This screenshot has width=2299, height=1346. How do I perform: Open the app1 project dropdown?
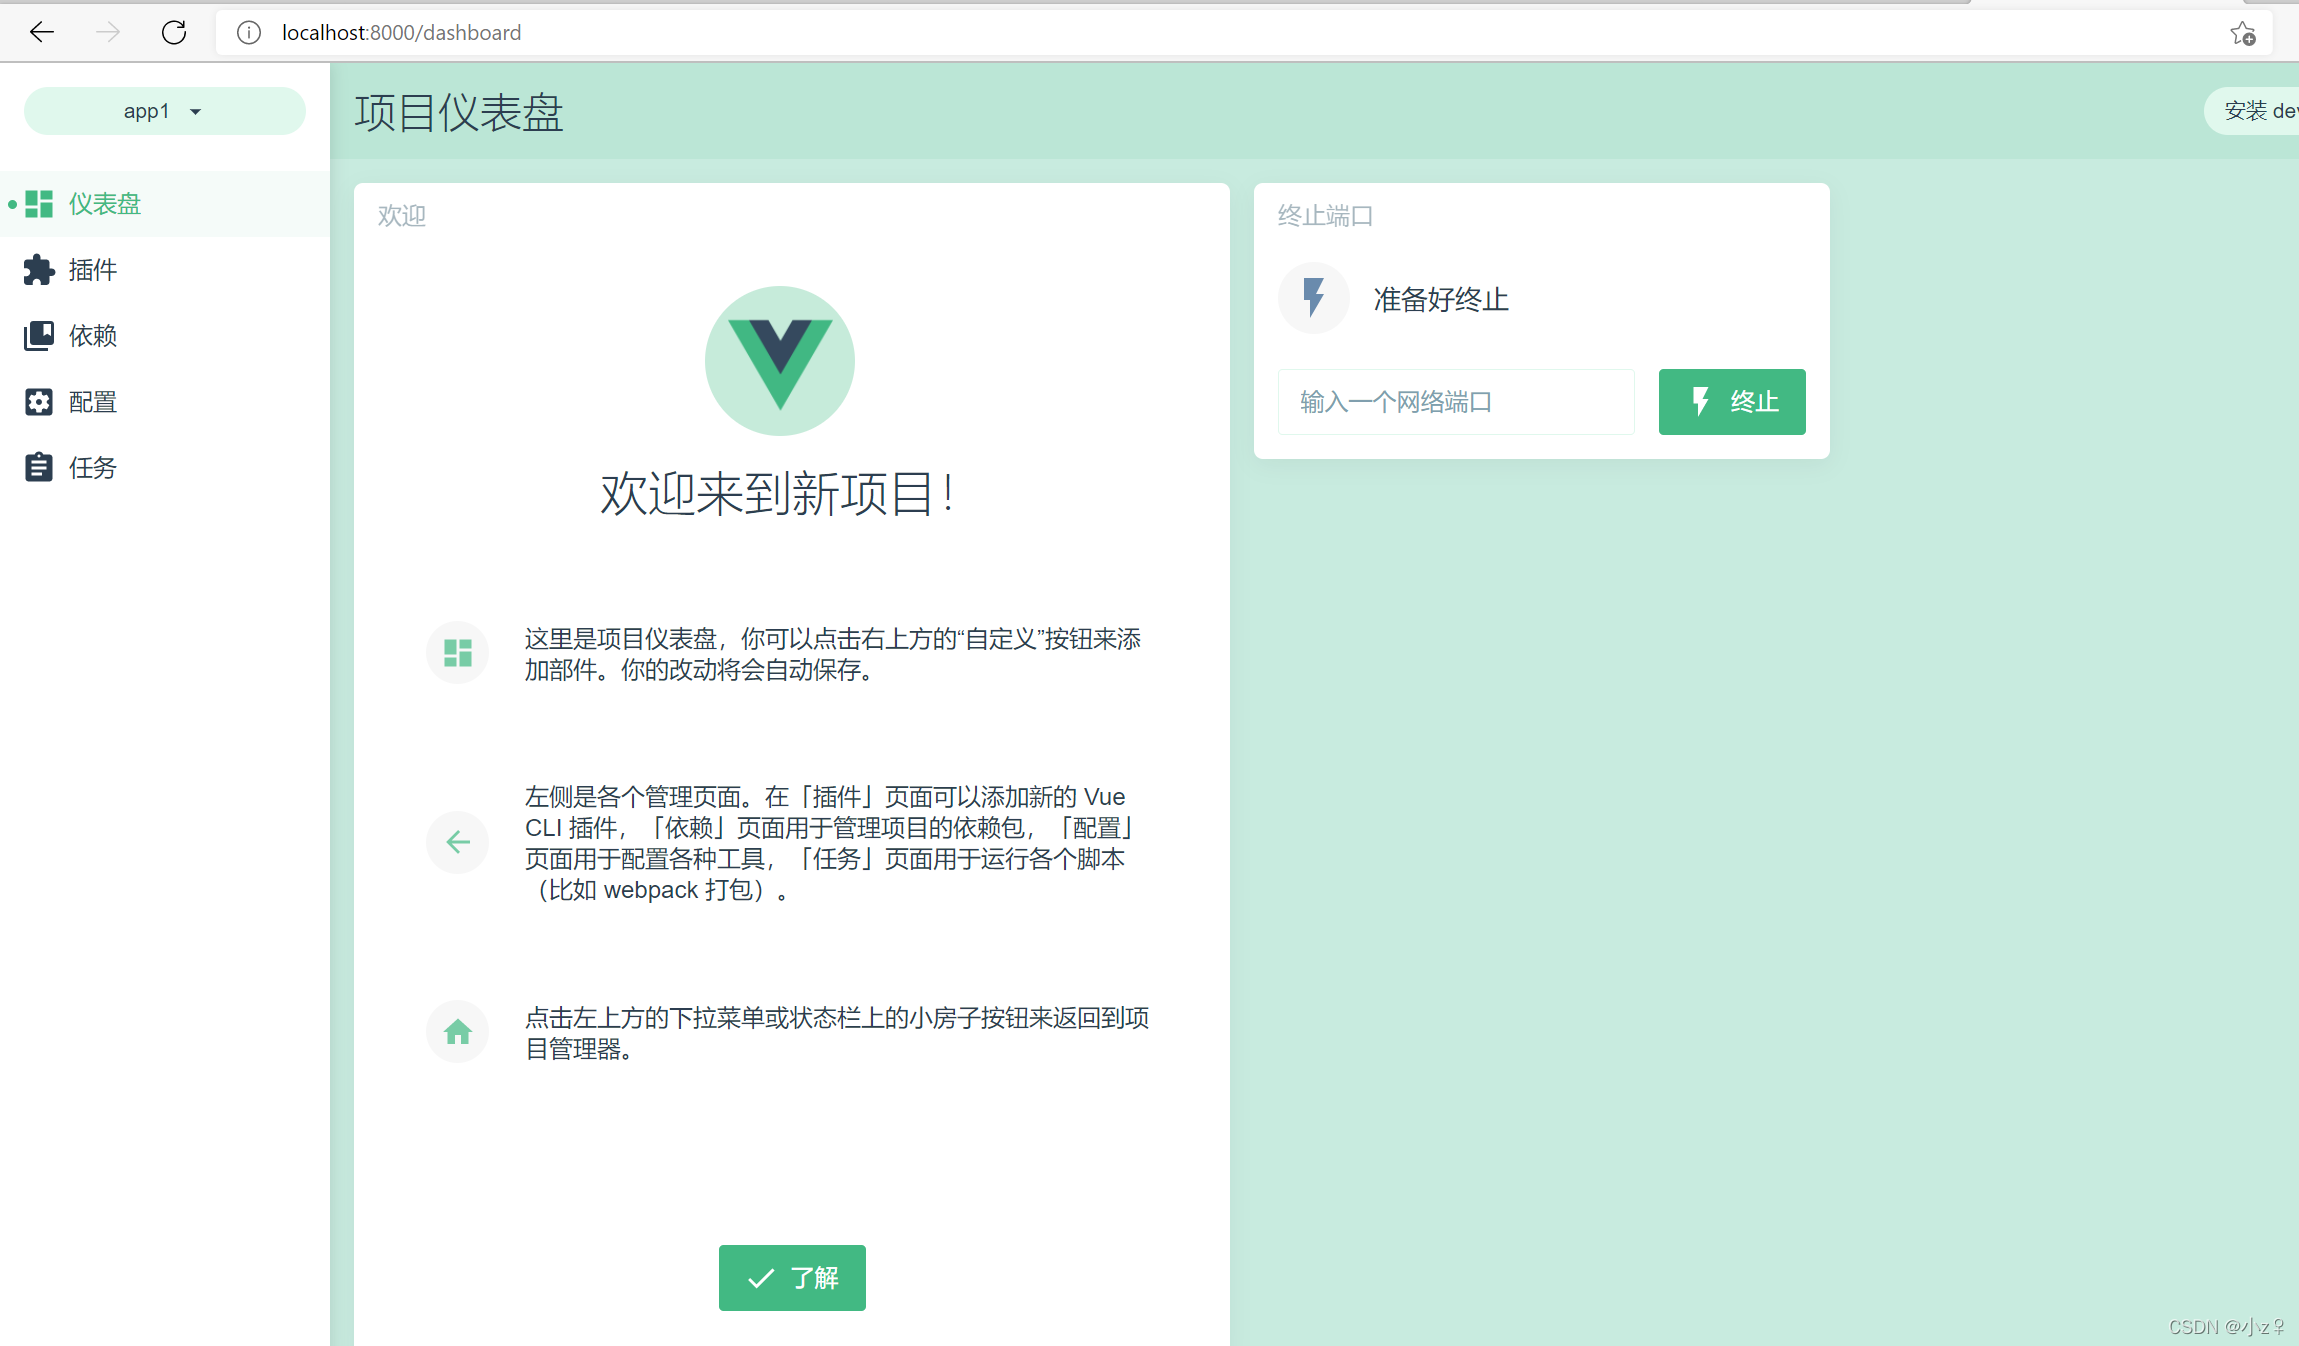point(147,110)
